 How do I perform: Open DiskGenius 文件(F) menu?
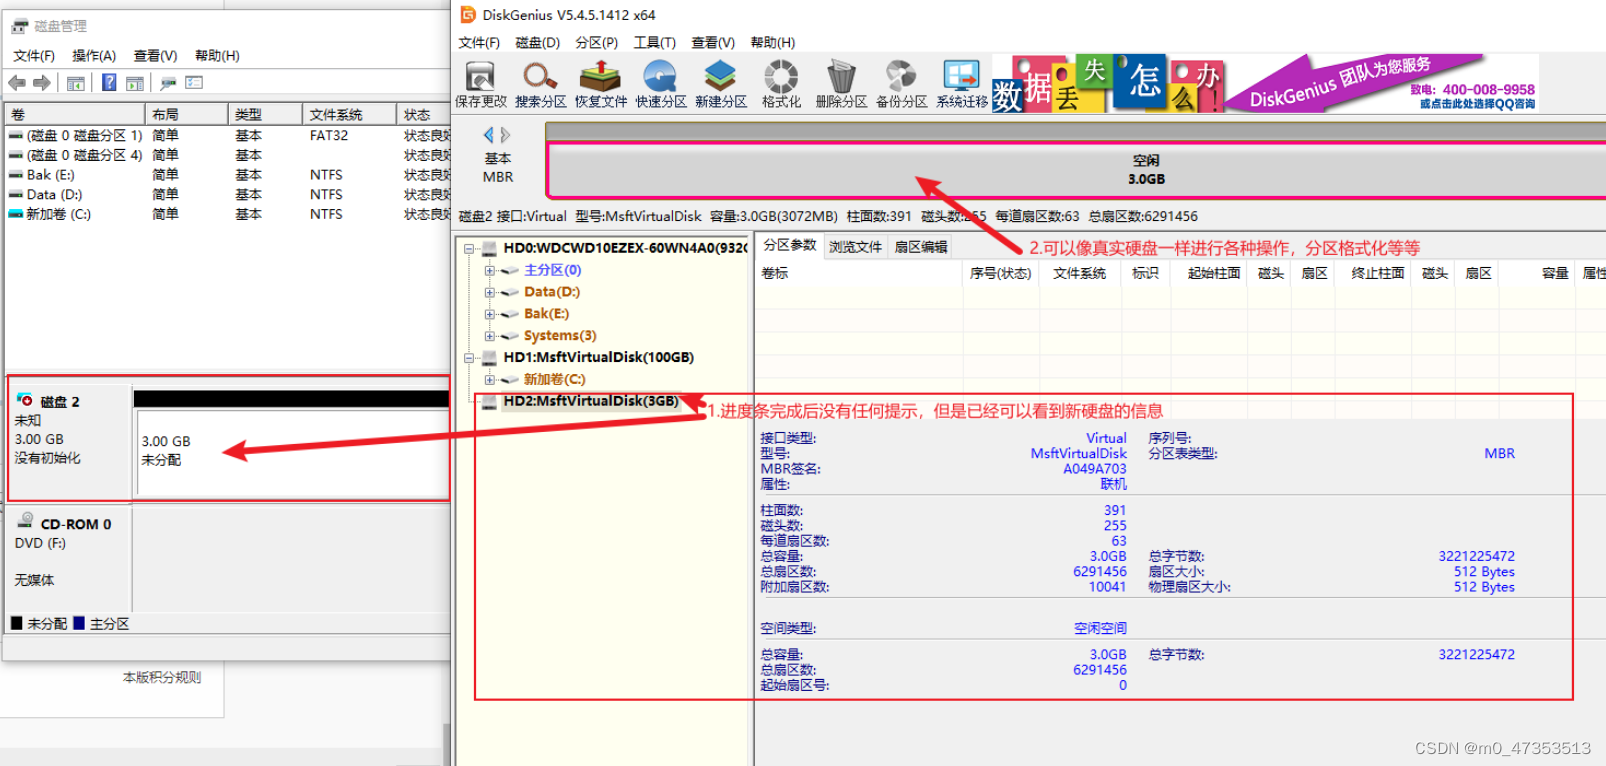479,42
